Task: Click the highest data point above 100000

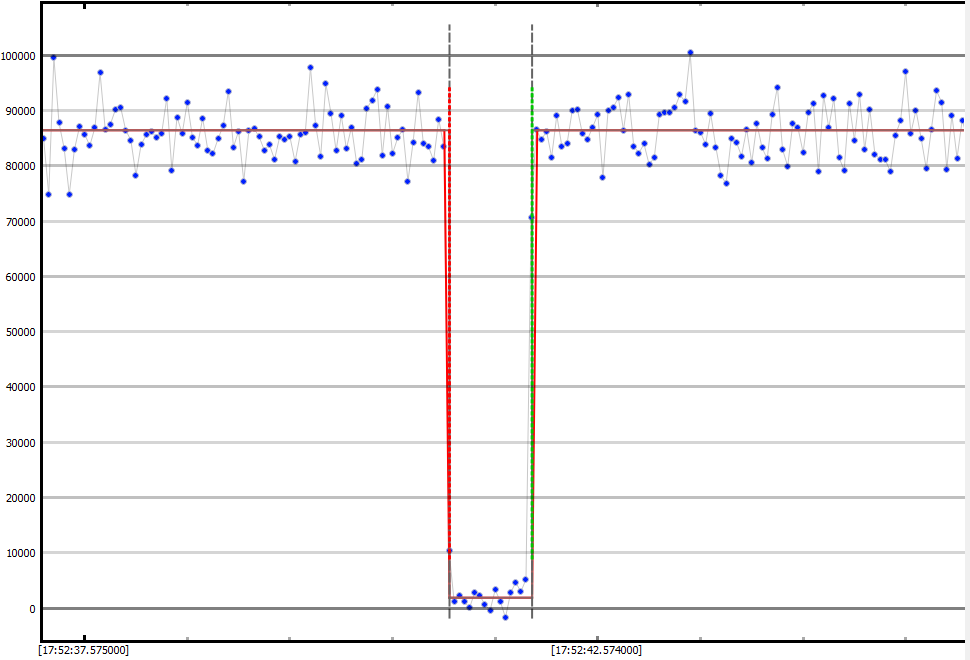Action: (690, 52)
